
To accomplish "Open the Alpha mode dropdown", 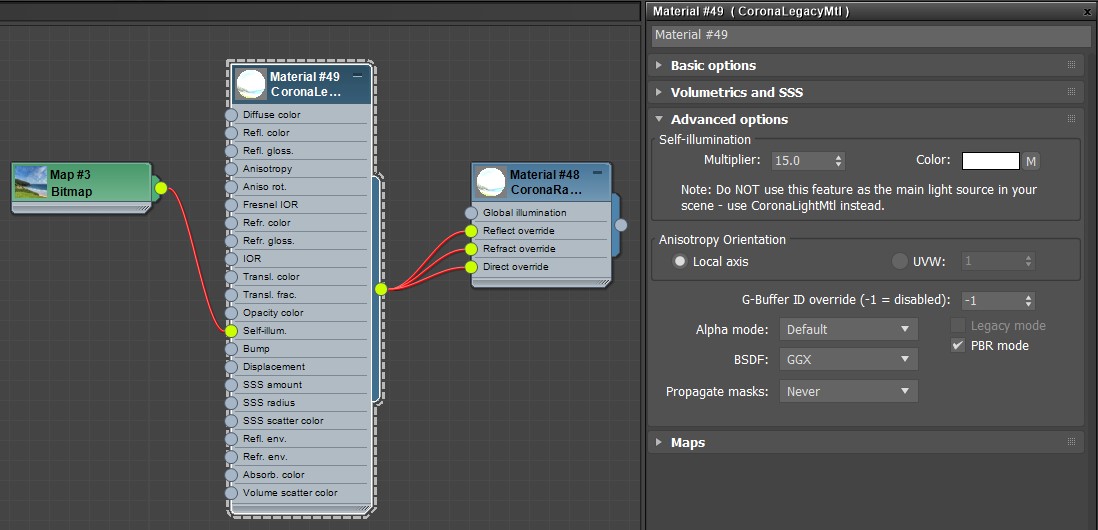I will pos(848,329).
